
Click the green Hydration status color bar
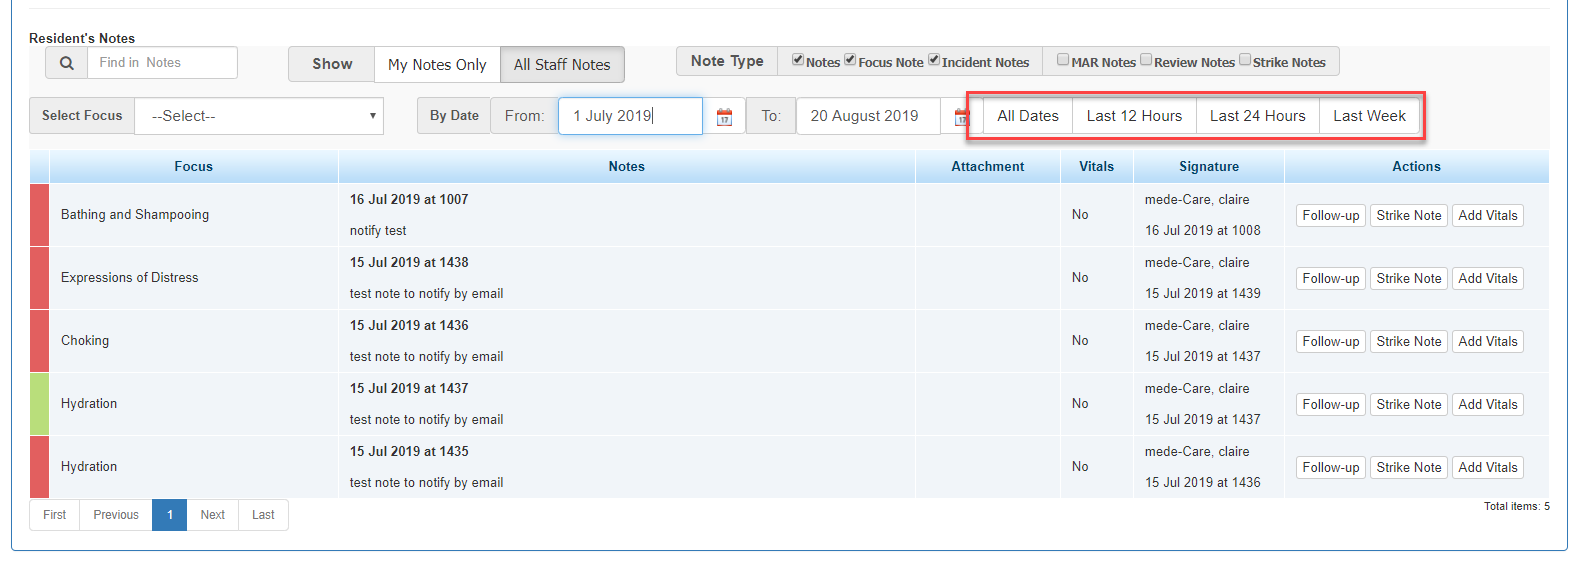coord(39,404)
